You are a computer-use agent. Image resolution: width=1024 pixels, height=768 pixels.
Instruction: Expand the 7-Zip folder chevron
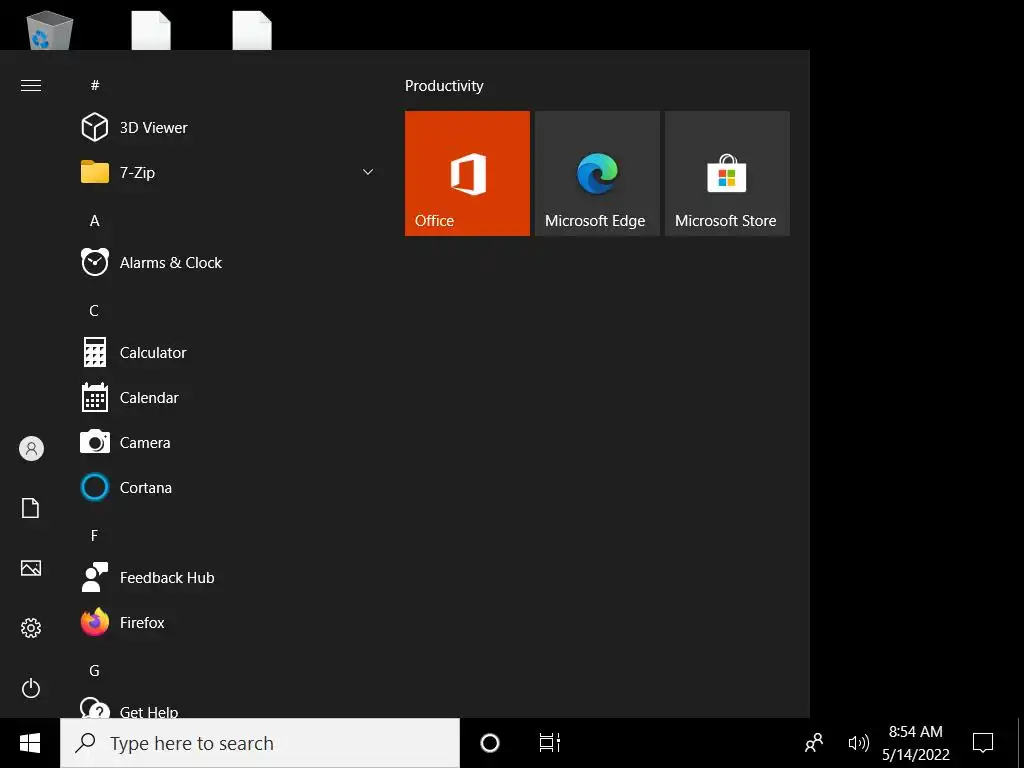click(x=368, y=172)
